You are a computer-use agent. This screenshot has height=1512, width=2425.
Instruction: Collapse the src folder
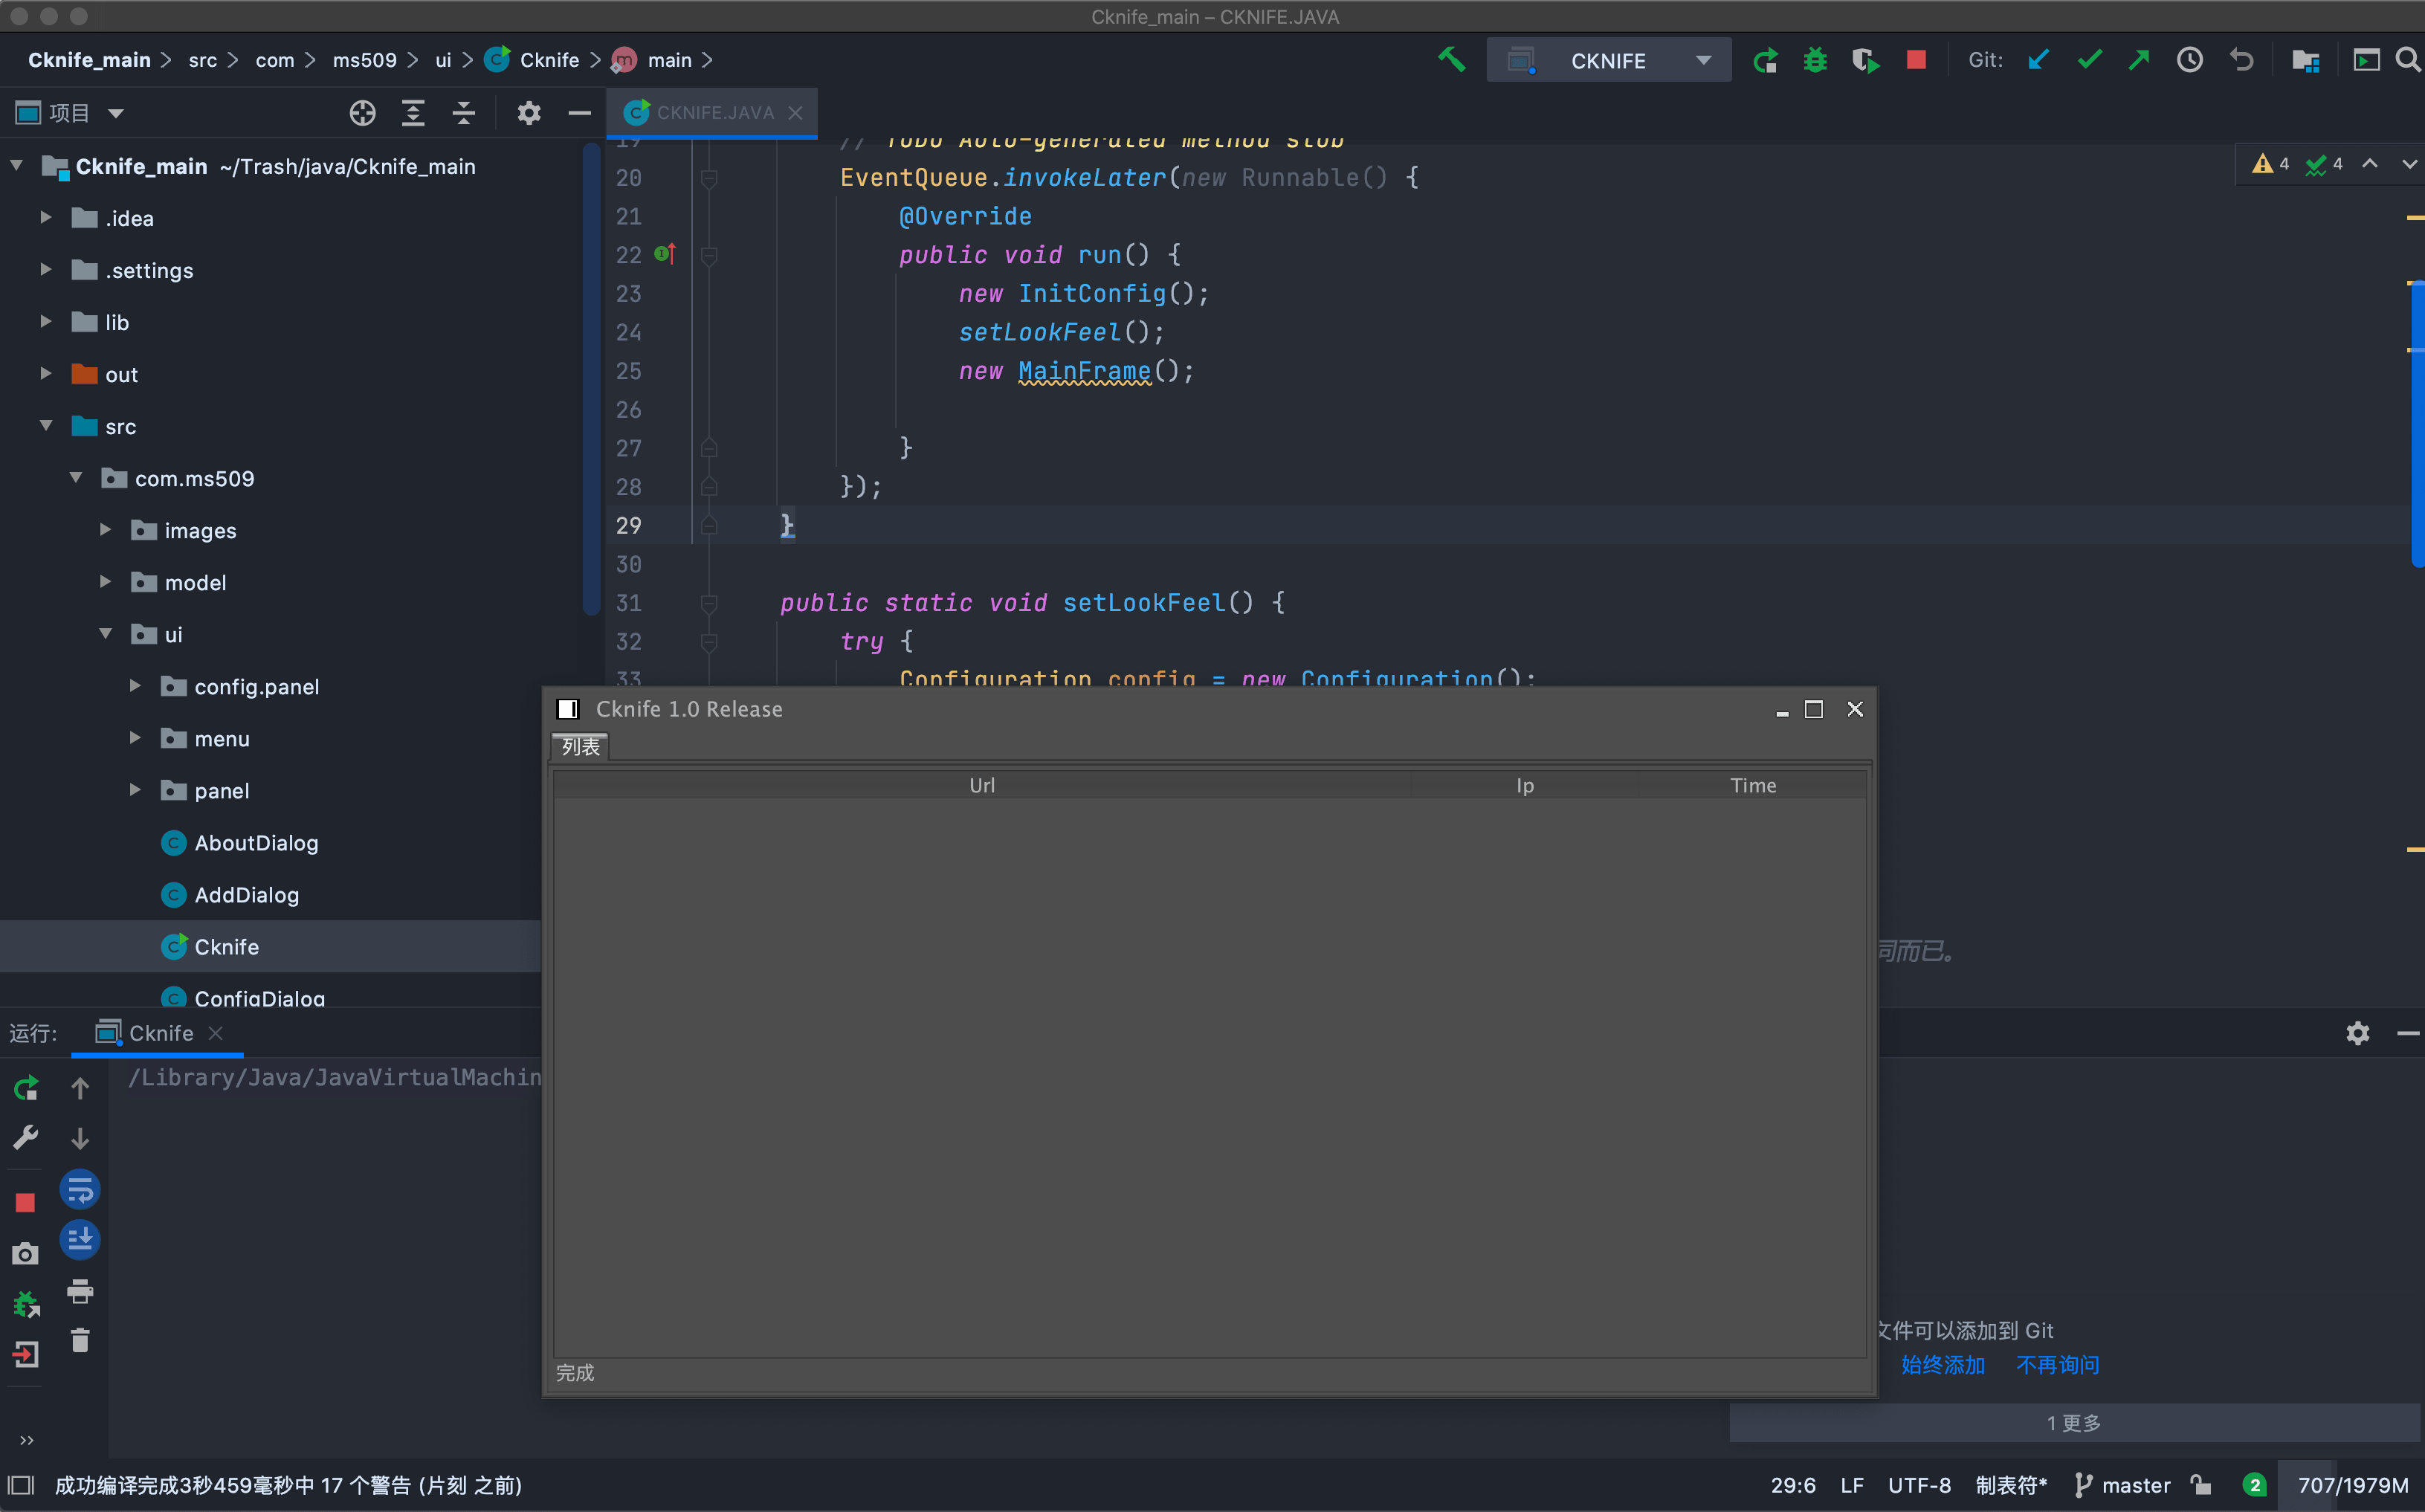(x=46, y=425)
